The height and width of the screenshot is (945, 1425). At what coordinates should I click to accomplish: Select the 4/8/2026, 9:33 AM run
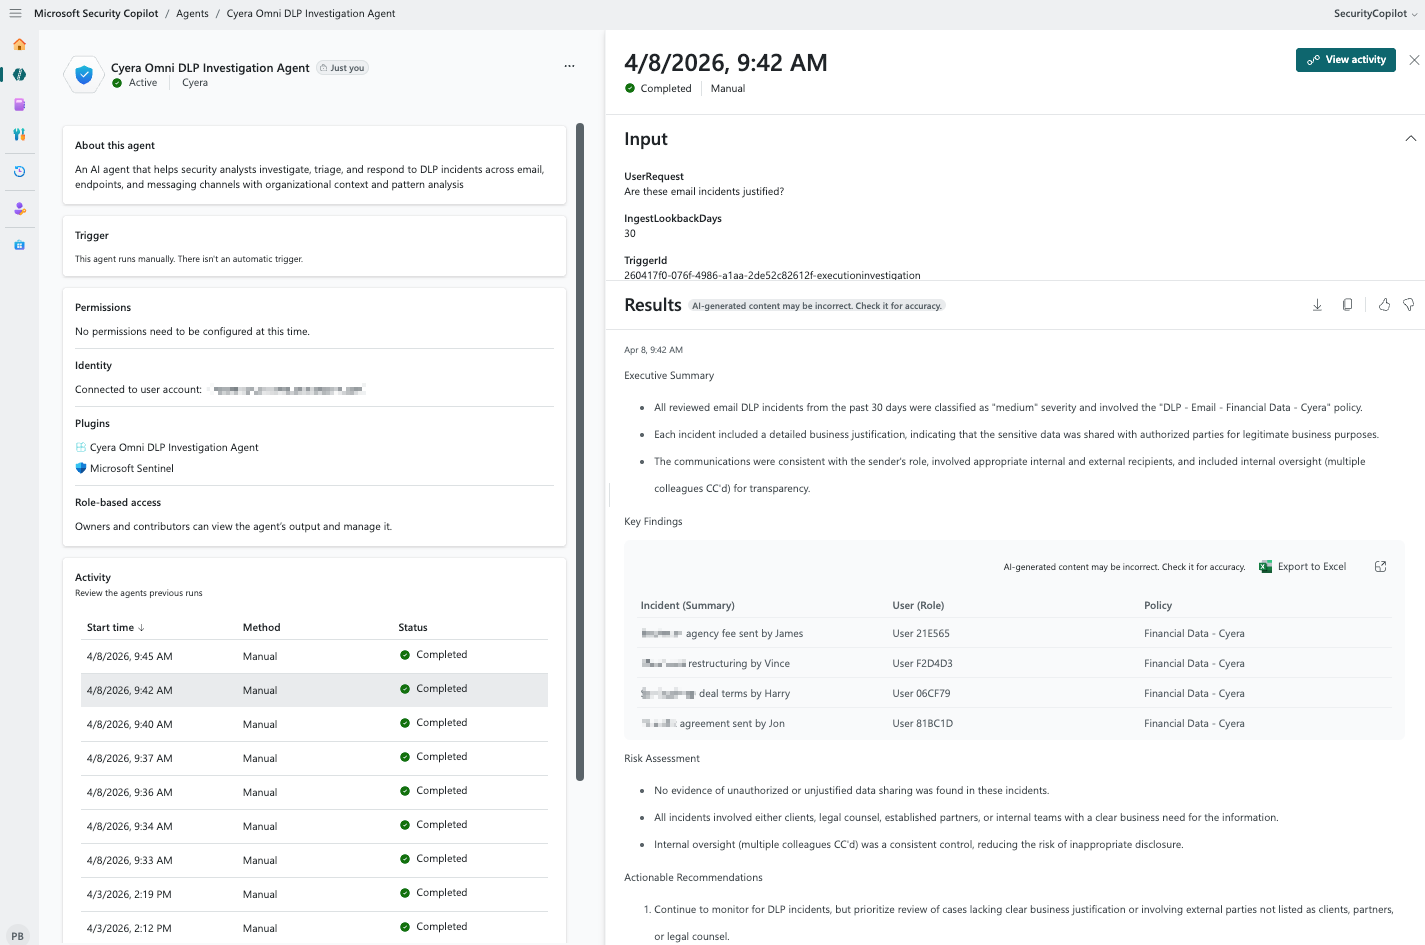coord(314,860)
